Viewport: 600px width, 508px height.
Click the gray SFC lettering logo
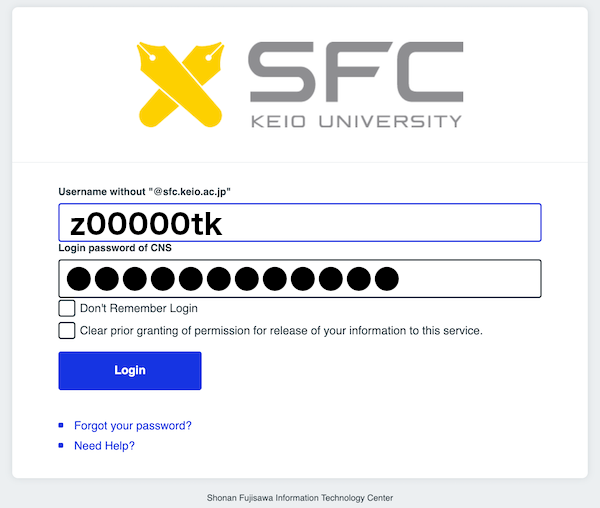tap(355, 69)
